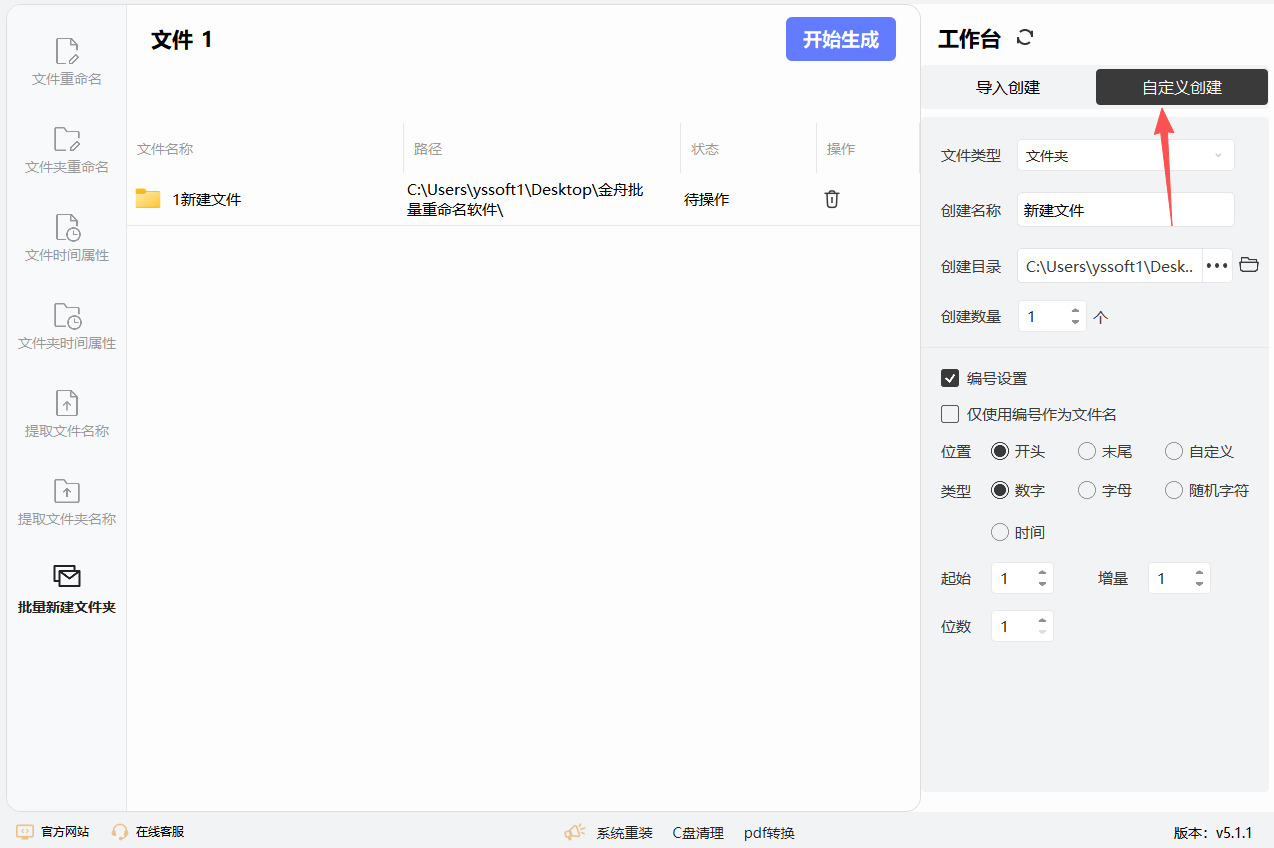Increase the 增量 value with up arrow
Screen dimensions: 1274x848
point(1199,573)
